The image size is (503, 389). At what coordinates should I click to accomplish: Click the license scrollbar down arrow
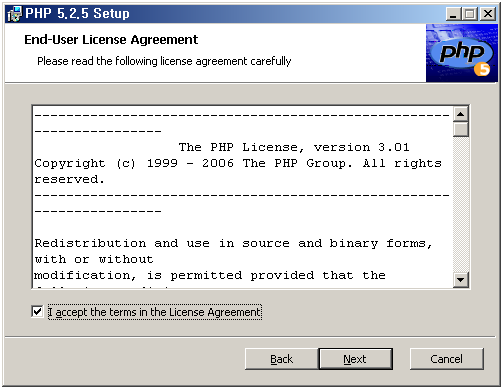pyautogui.click(x=461, y=279)
